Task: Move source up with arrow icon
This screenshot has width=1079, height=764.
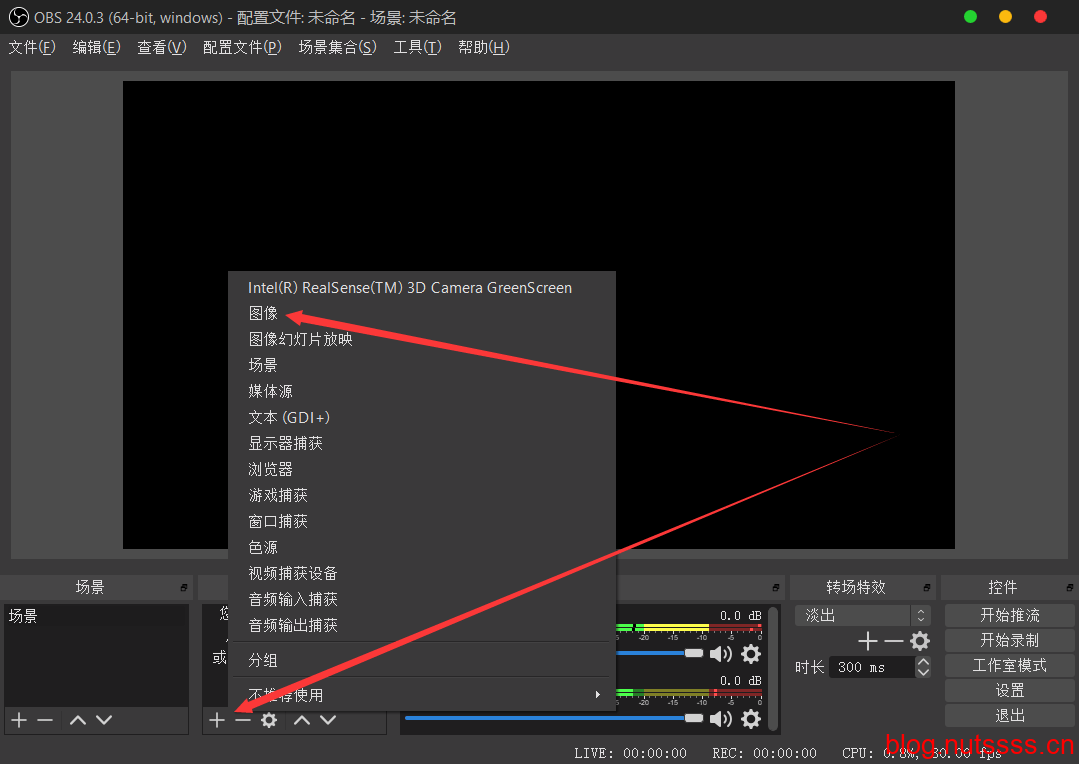Action: tap(302, 720)
